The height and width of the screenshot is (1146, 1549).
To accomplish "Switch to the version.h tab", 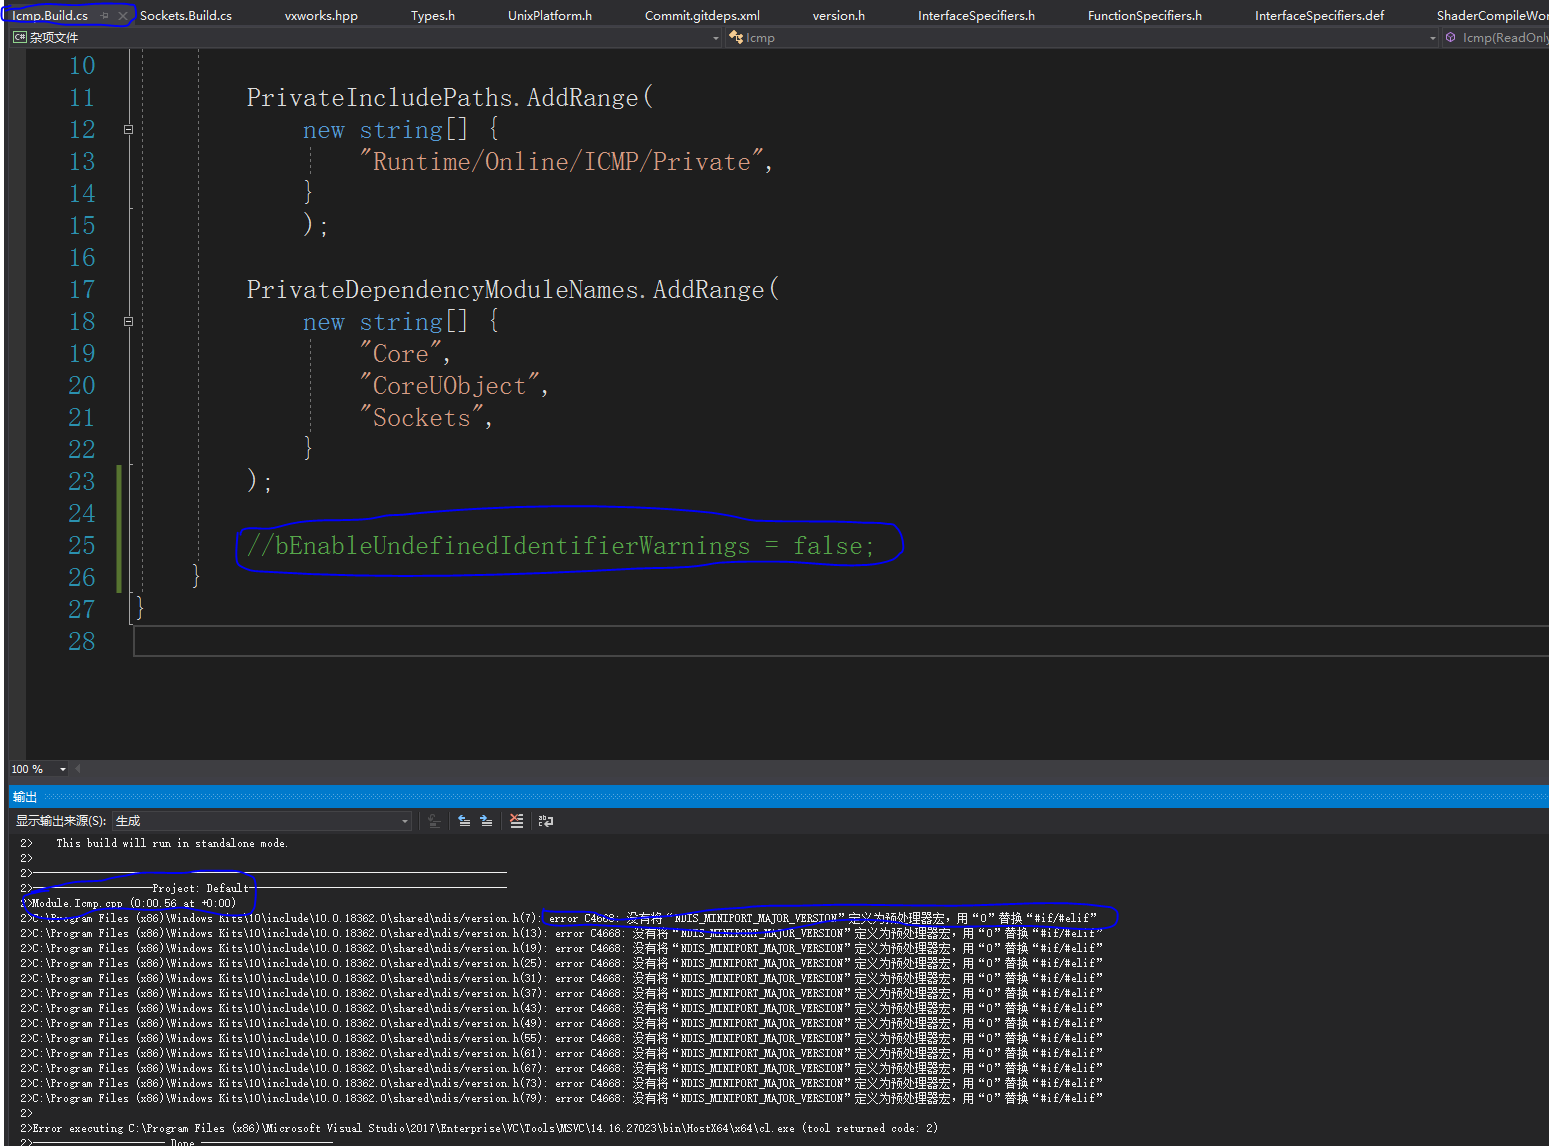I will 839,16.
